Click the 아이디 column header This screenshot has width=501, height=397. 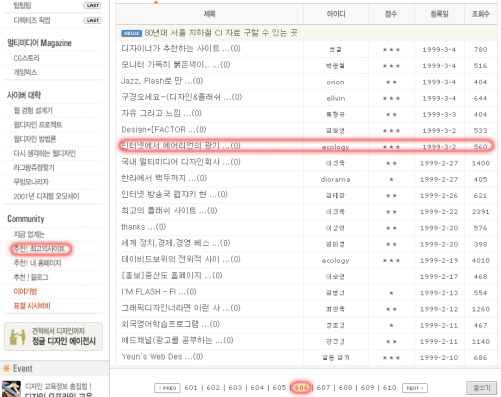click(336, 14)
